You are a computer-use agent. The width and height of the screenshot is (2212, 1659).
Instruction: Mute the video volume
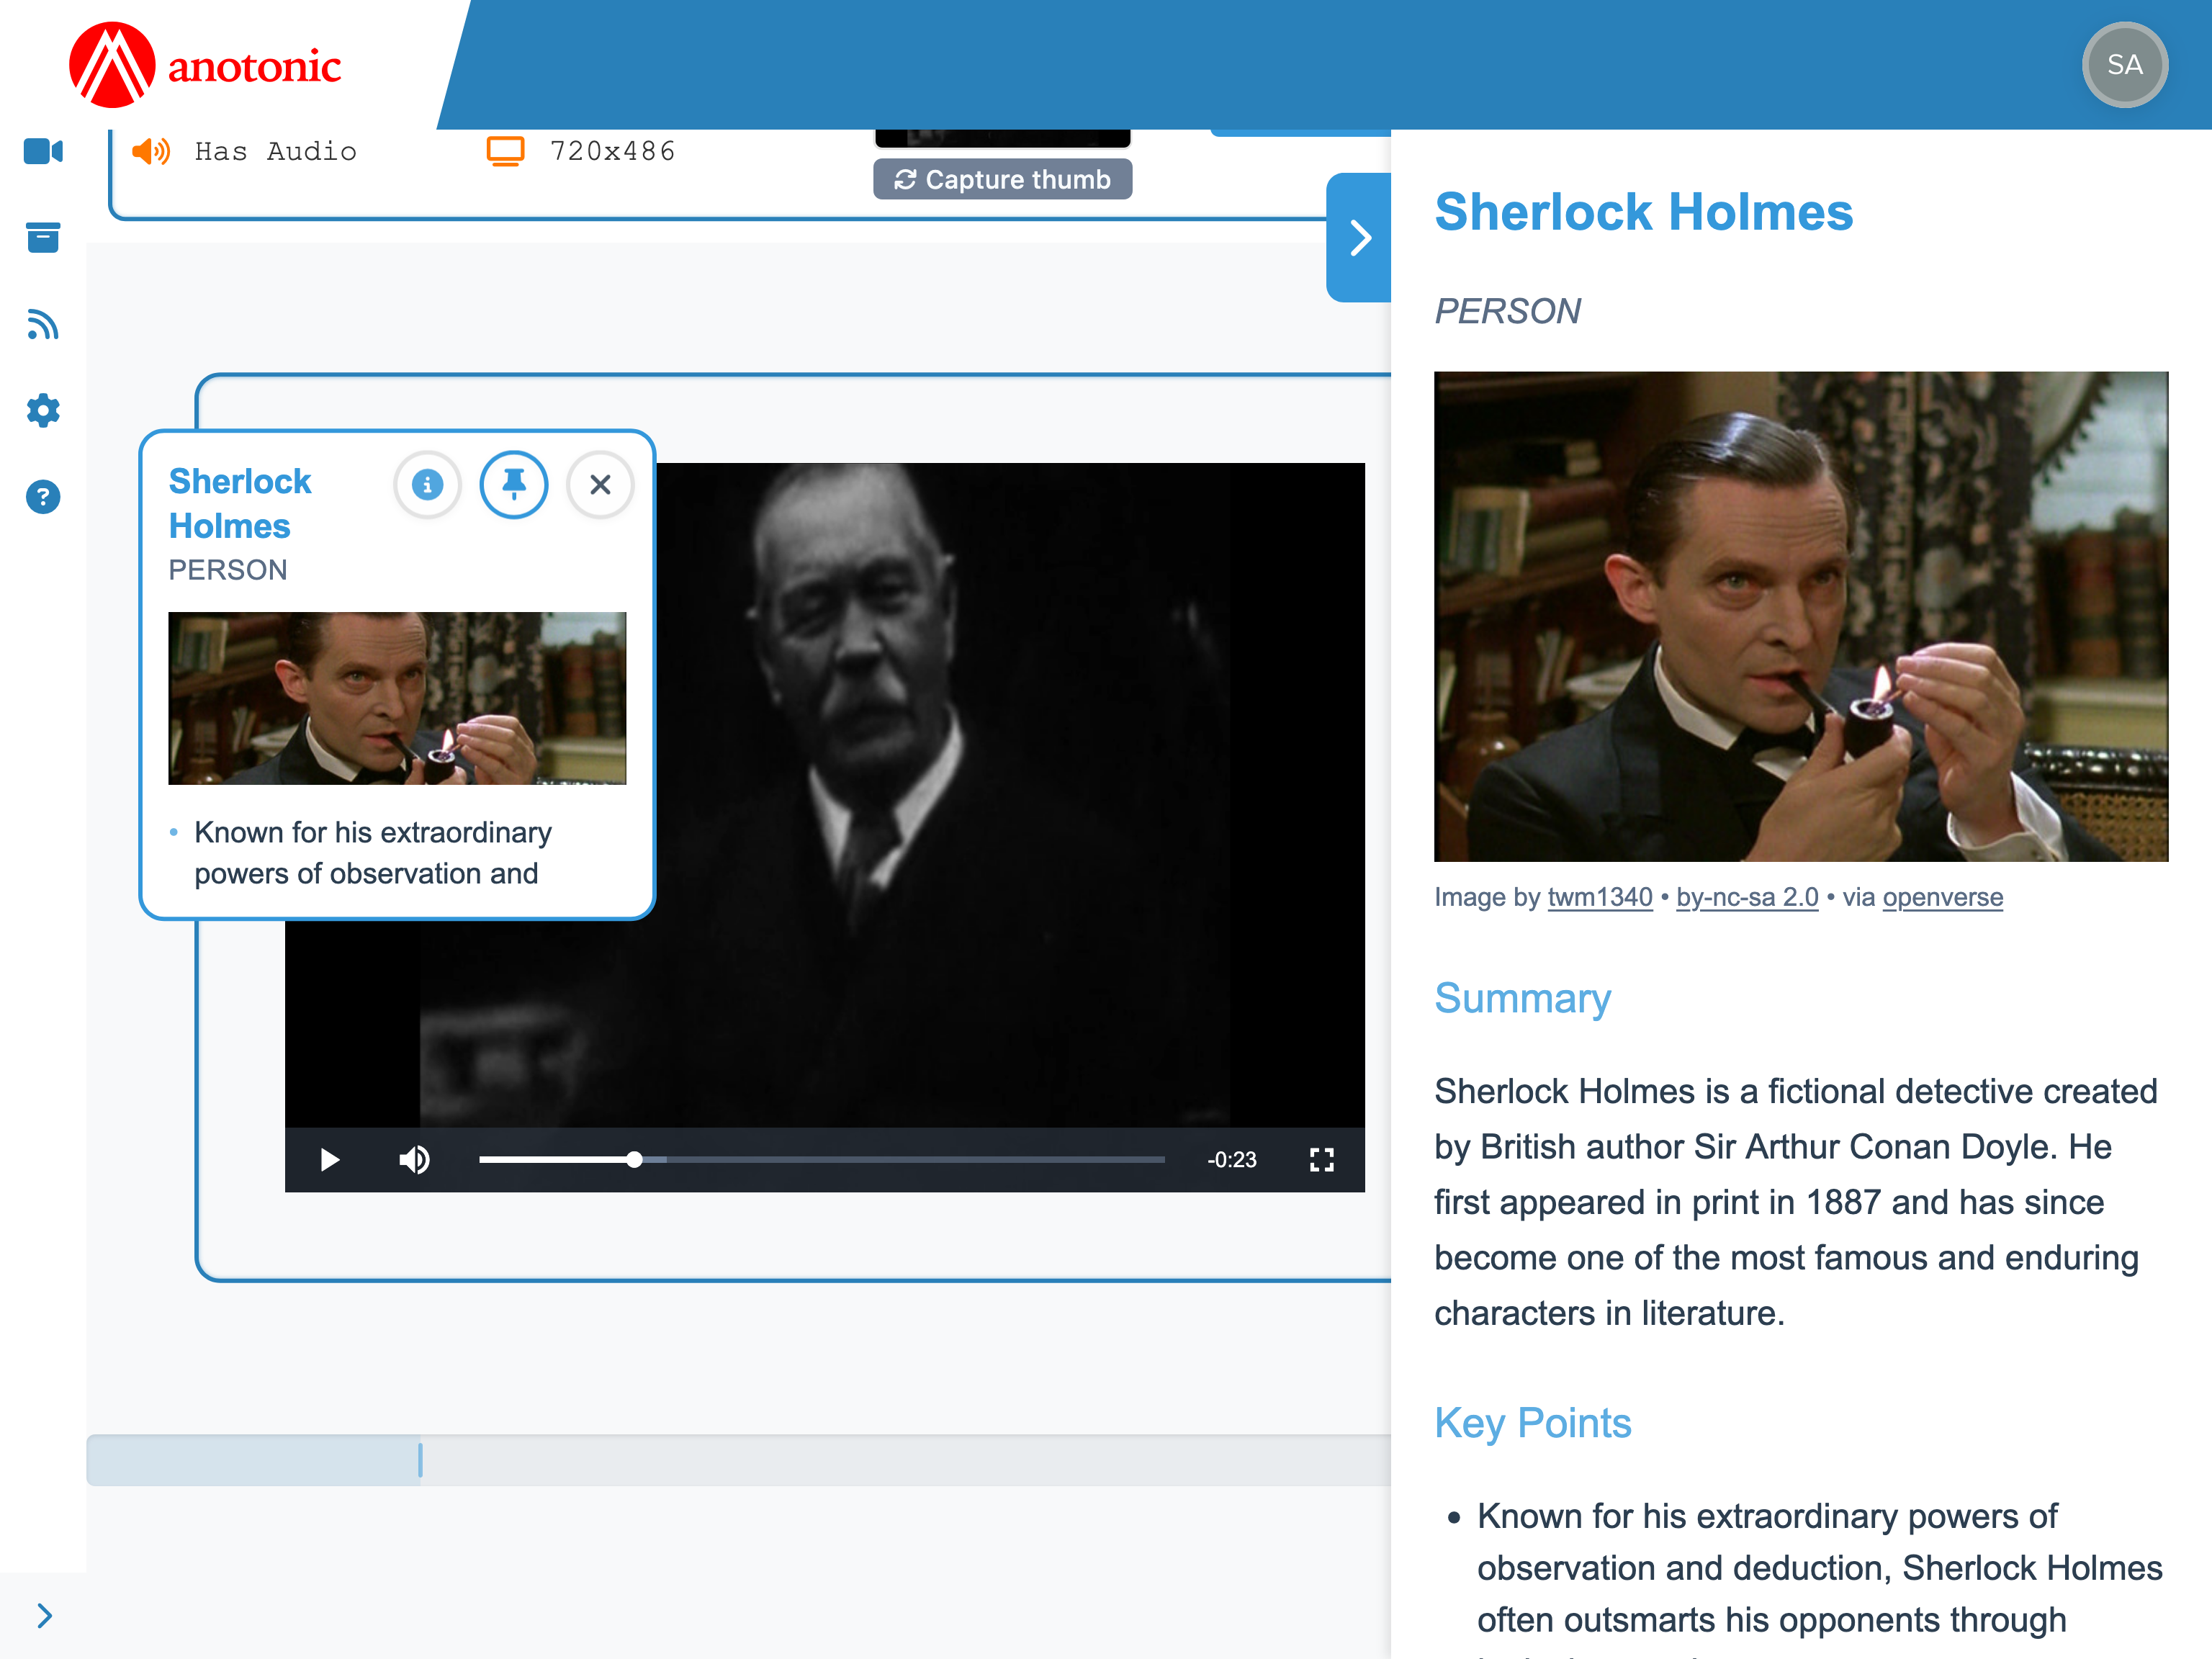[x=414, y=1160]
